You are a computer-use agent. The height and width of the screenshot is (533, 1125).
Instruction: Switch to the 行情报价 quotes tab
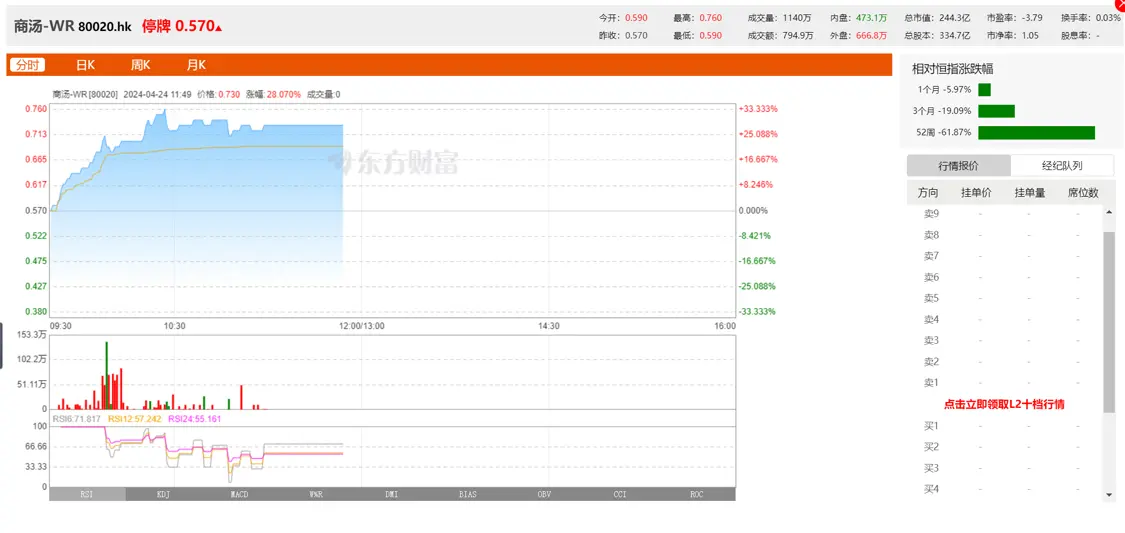[959, 166]
